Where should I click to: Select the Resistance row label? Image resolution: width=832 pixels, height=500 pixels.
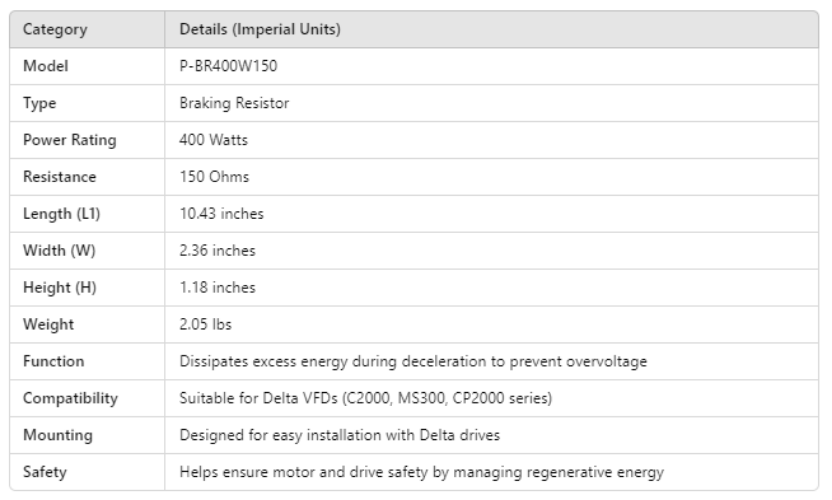[60, 177]
